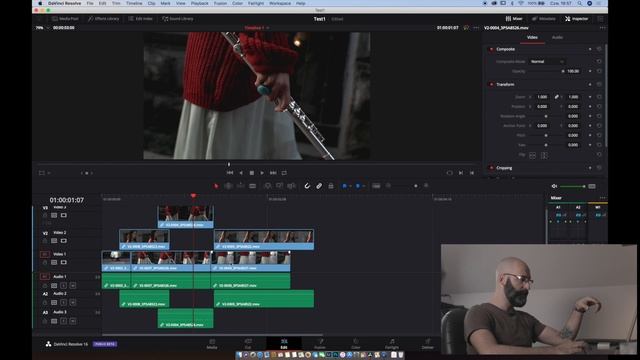Jump to last frame of timeline
This screenshot has width=640, height=360.
tap(273, 173)
